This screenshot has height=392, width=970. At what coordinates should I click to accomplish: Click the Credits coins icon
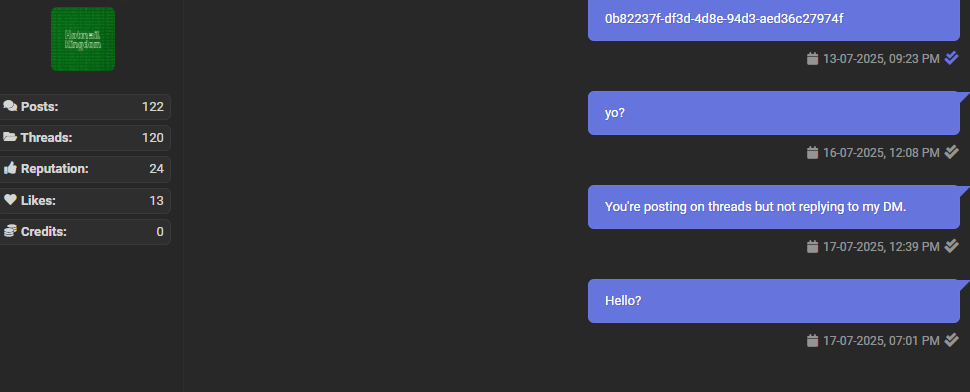tap(10, 231)
